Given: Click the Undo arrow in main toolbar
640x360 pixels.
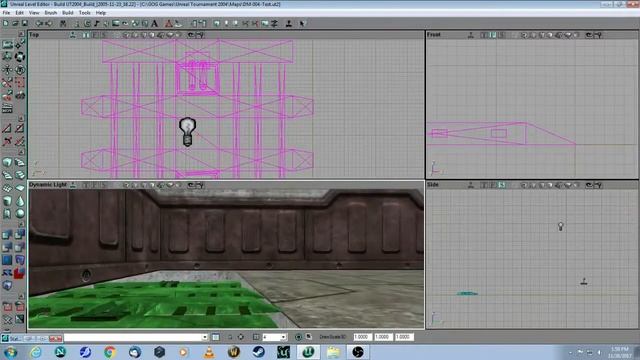Looking at the screenshot, I should [x=39, y=24].
